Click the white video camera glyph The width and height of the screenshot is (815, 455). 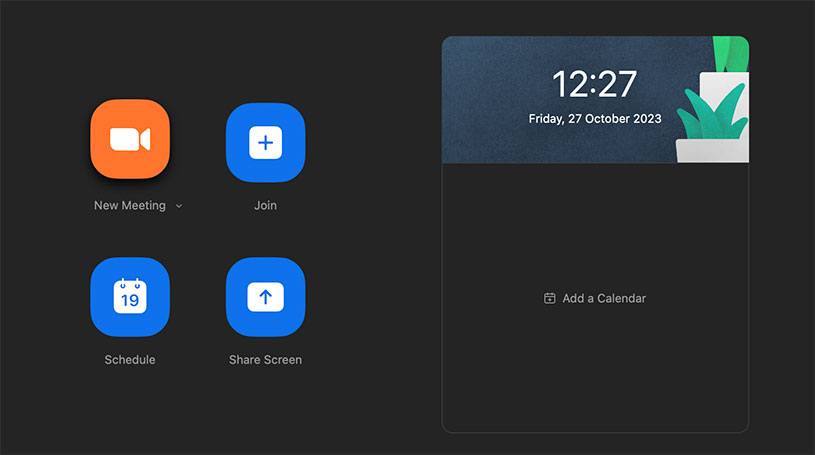click(129, 140)
